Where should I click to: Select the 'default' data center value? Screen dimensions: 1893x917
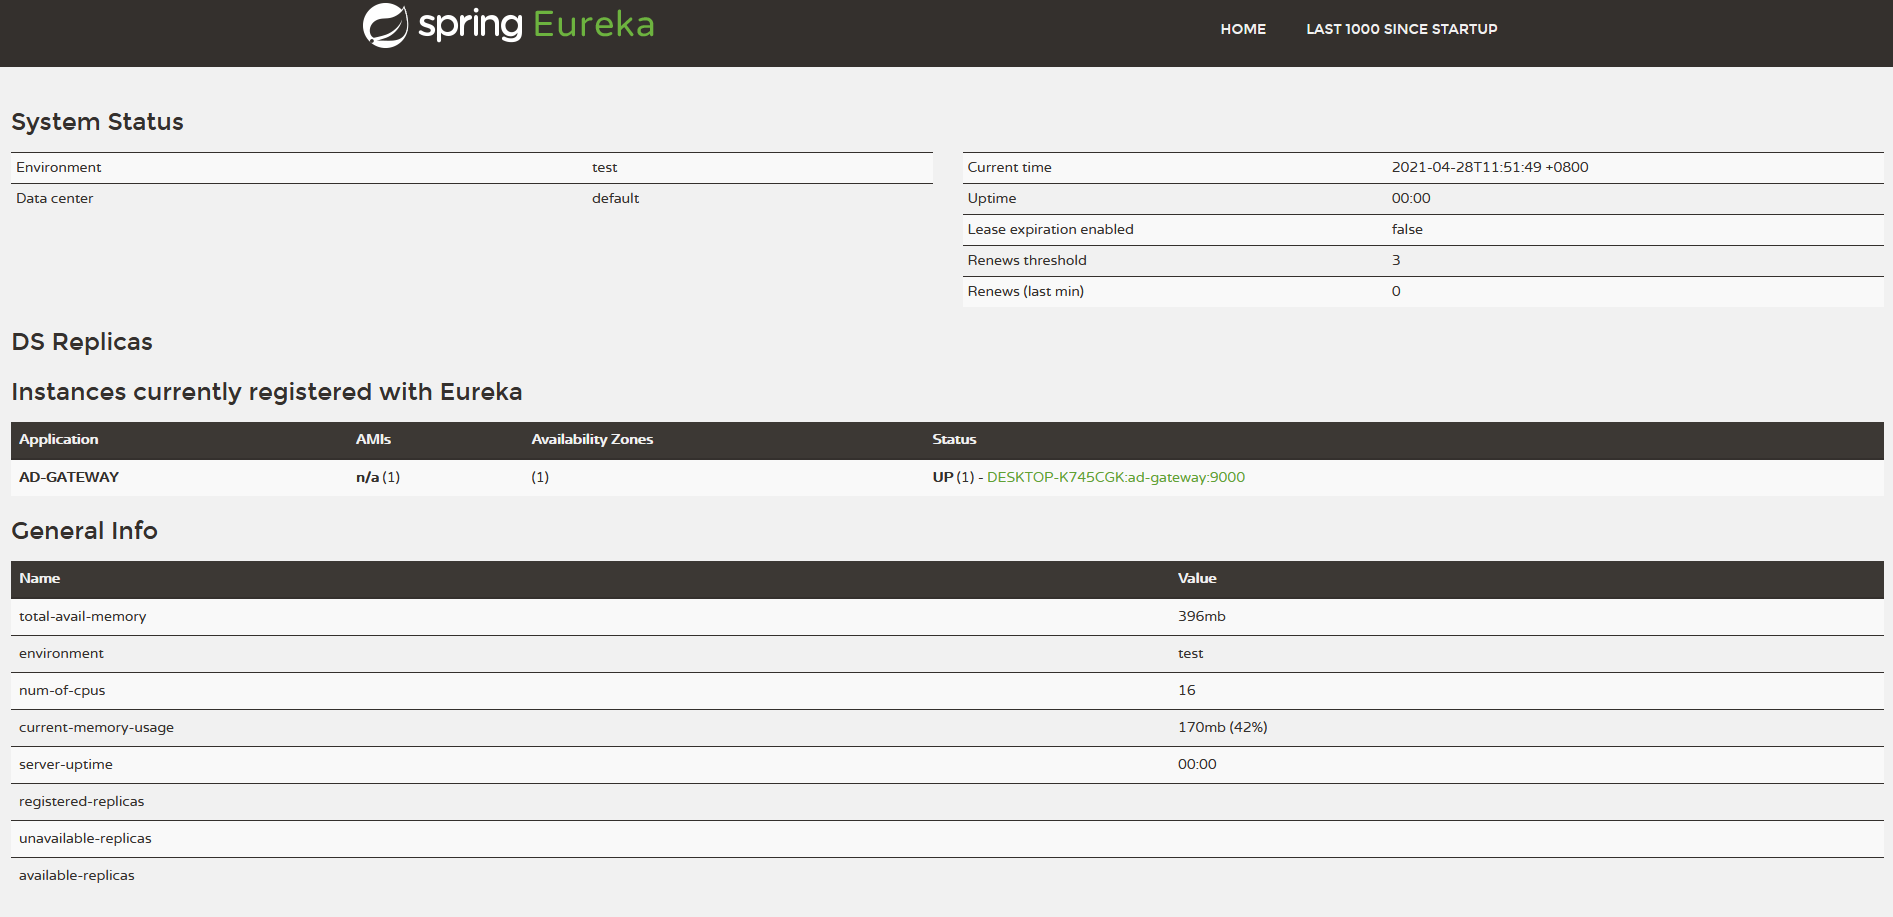(x=615, y=198)
